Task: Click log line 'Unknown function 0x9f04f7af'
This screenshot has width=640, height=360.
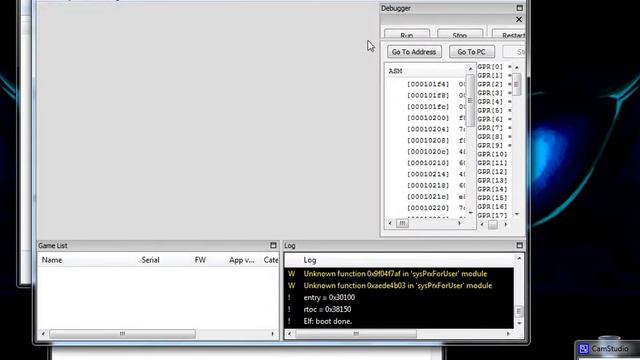Action: click(395, 273)
